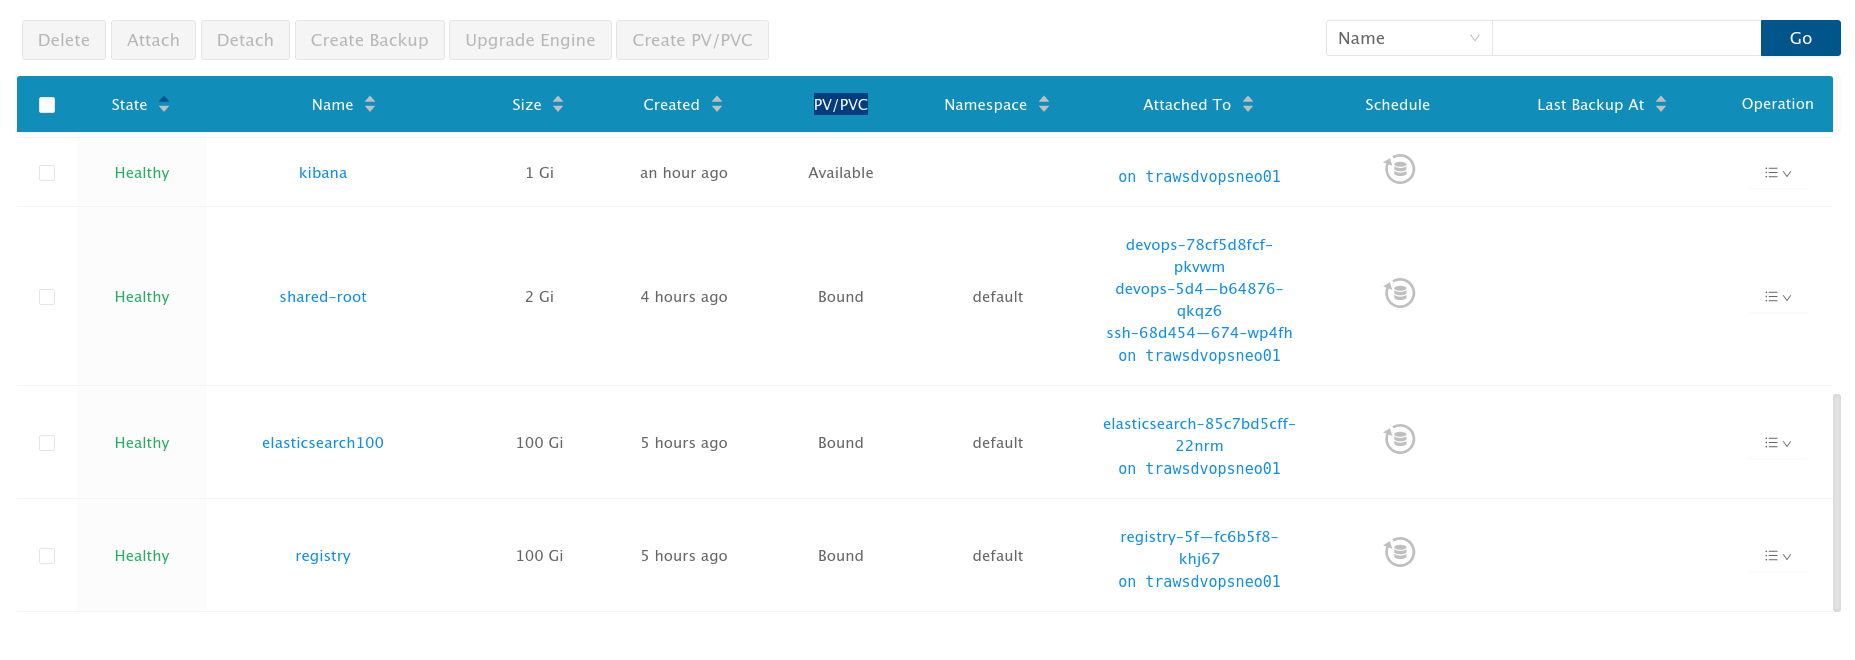Click the 2 Gi size cell
The image size is (1855, 660).
point(540,297)
